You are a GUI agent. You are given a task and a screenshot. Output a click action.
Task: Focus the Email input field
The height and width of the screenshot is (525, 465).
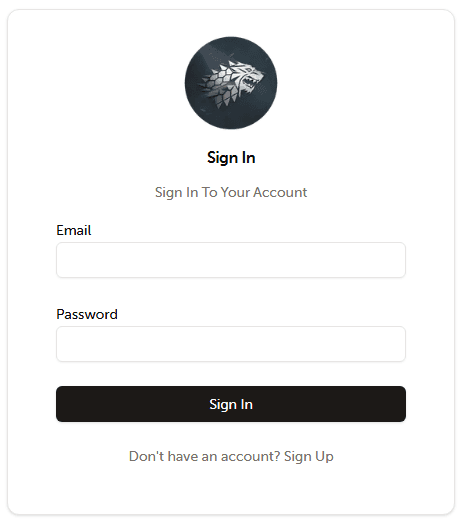tap(231, 260)
